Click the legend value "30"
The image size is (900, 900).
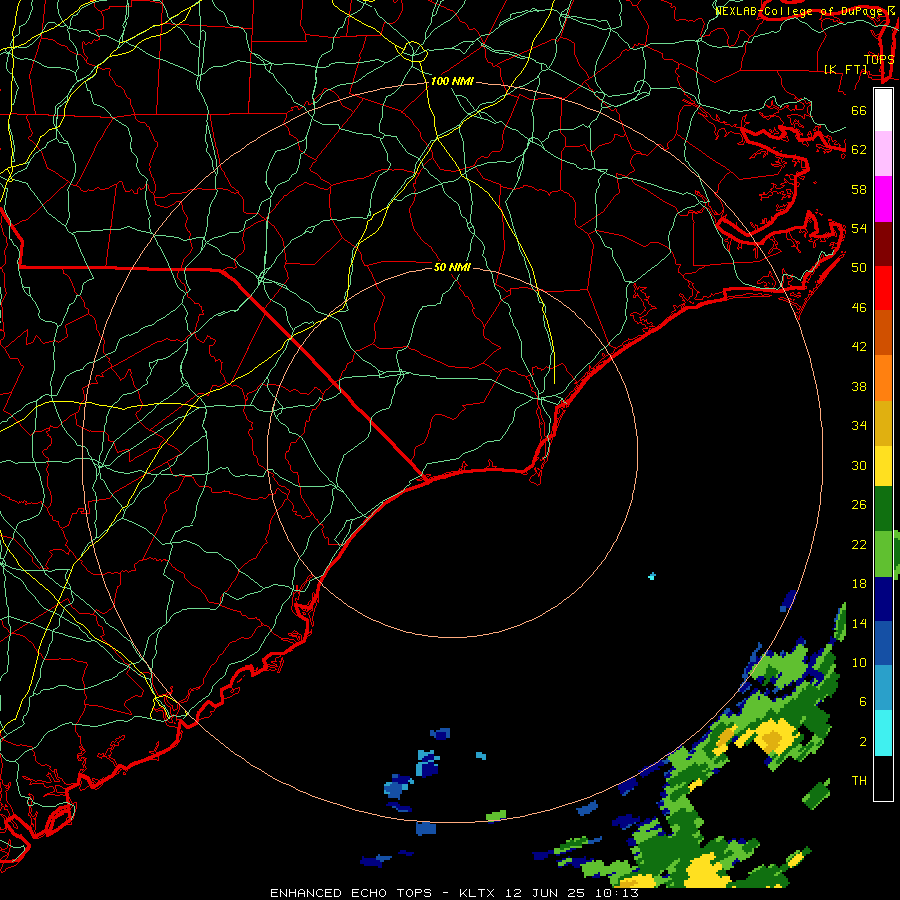point(859,465)
